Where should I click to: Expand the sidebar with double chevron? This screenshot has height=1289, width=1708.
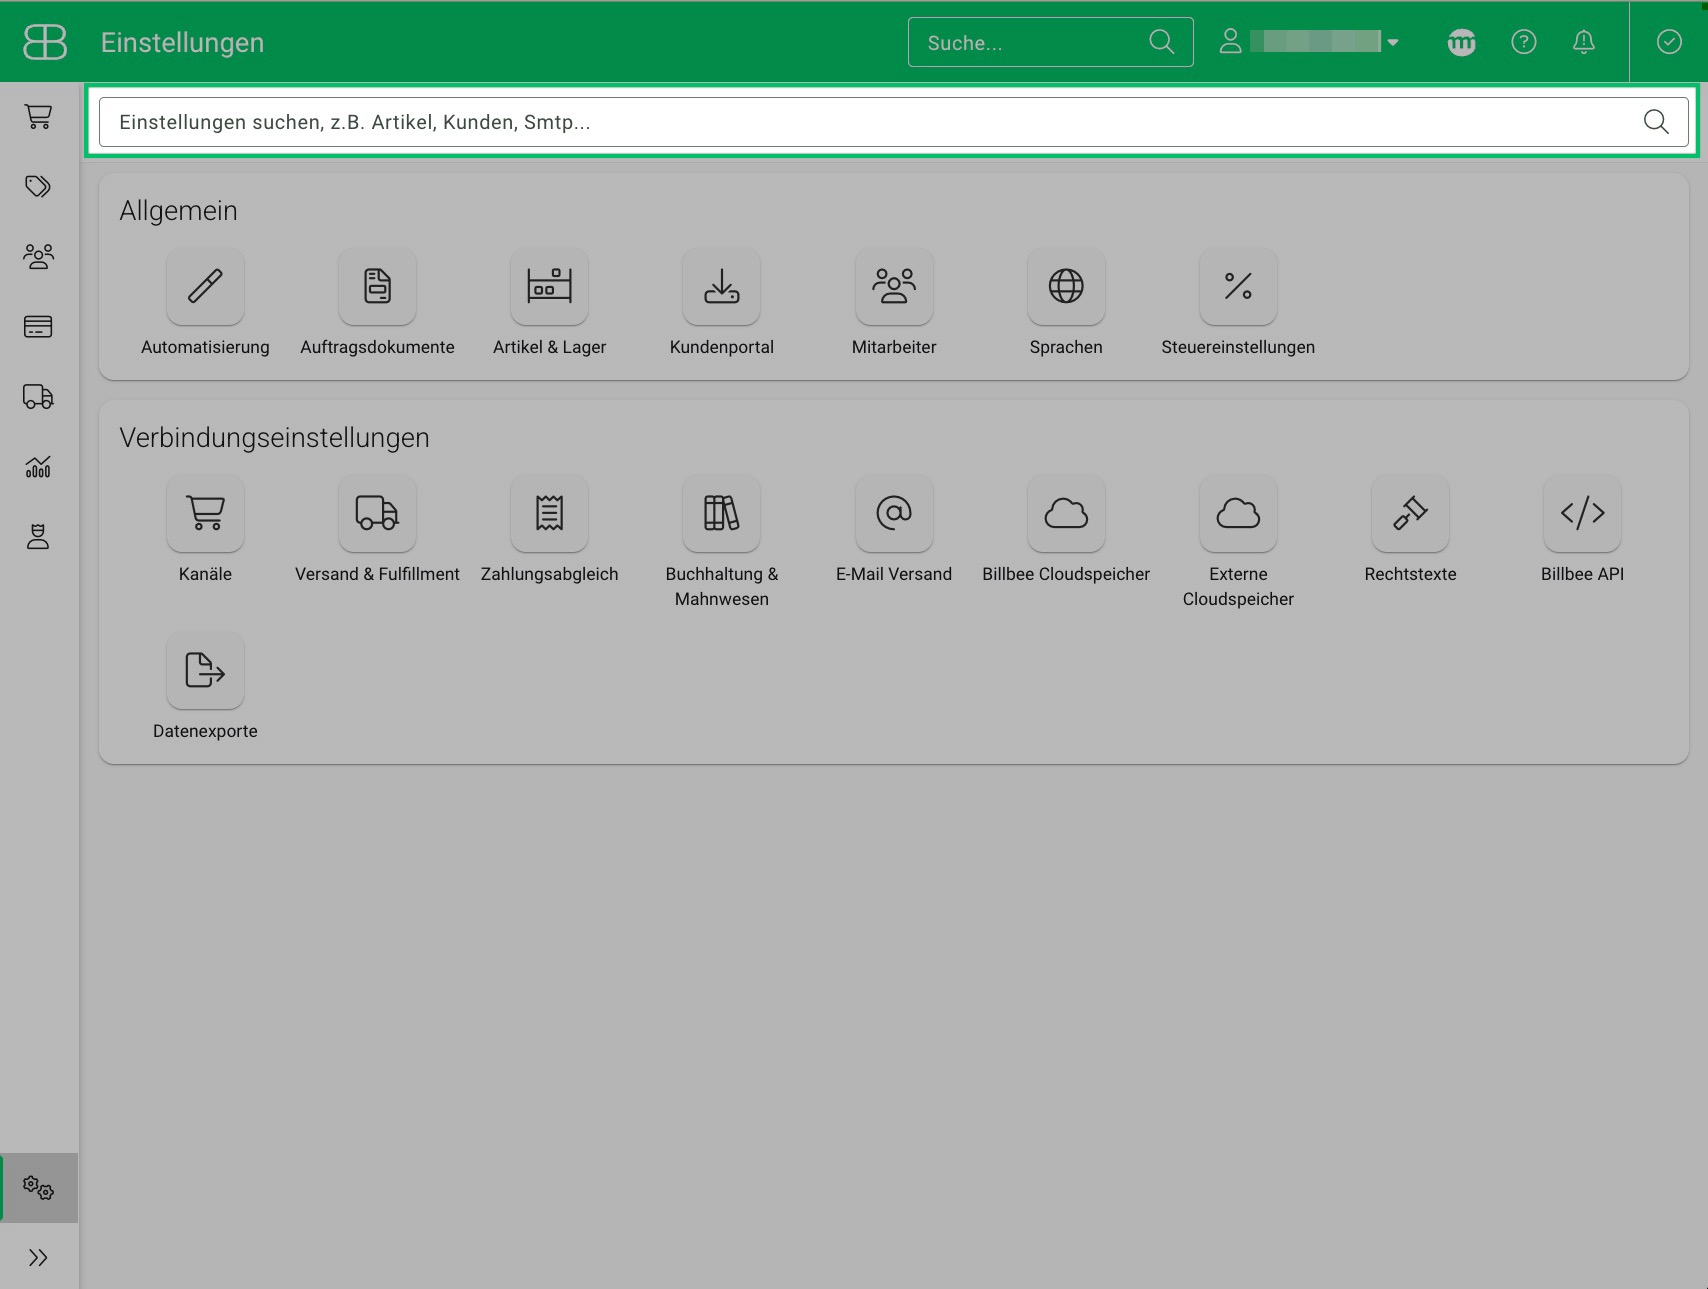pos(38,1257)
